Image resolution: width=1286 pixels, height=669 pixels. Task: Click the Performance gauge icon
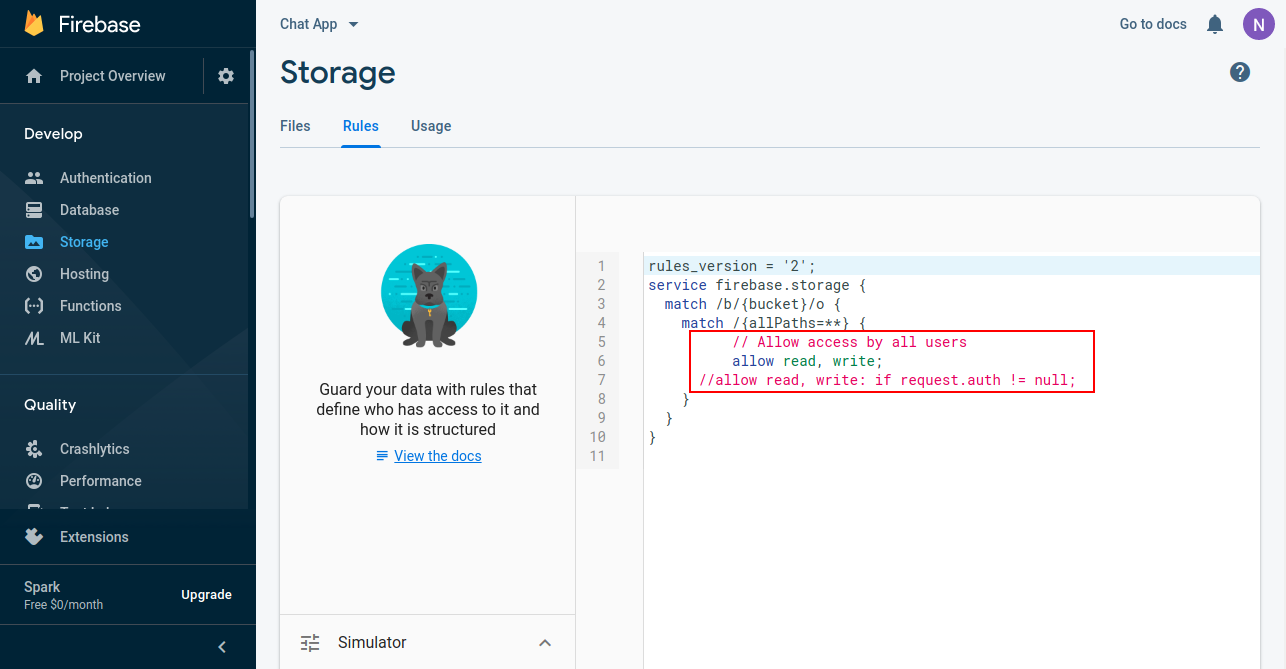pyautogui.click(x=34, y=481)
